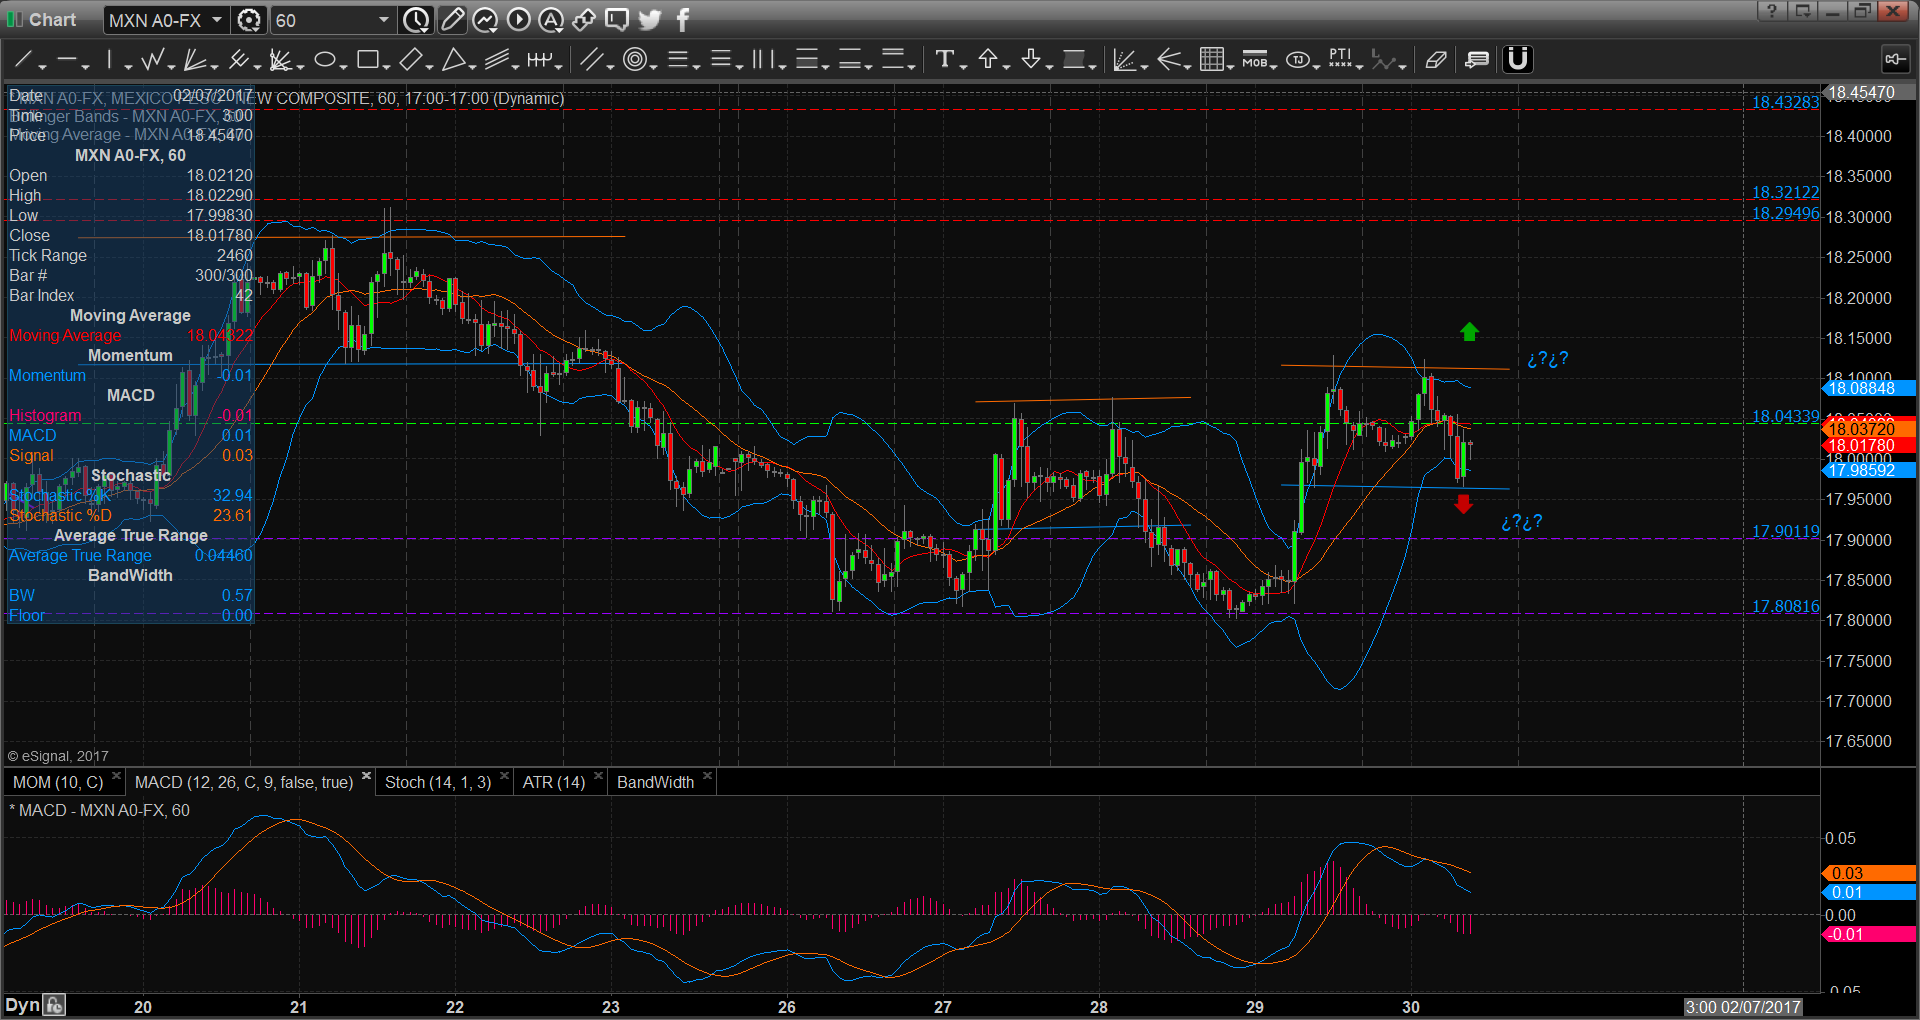
Task: Open chart settings gear
Action: point(249,20)
